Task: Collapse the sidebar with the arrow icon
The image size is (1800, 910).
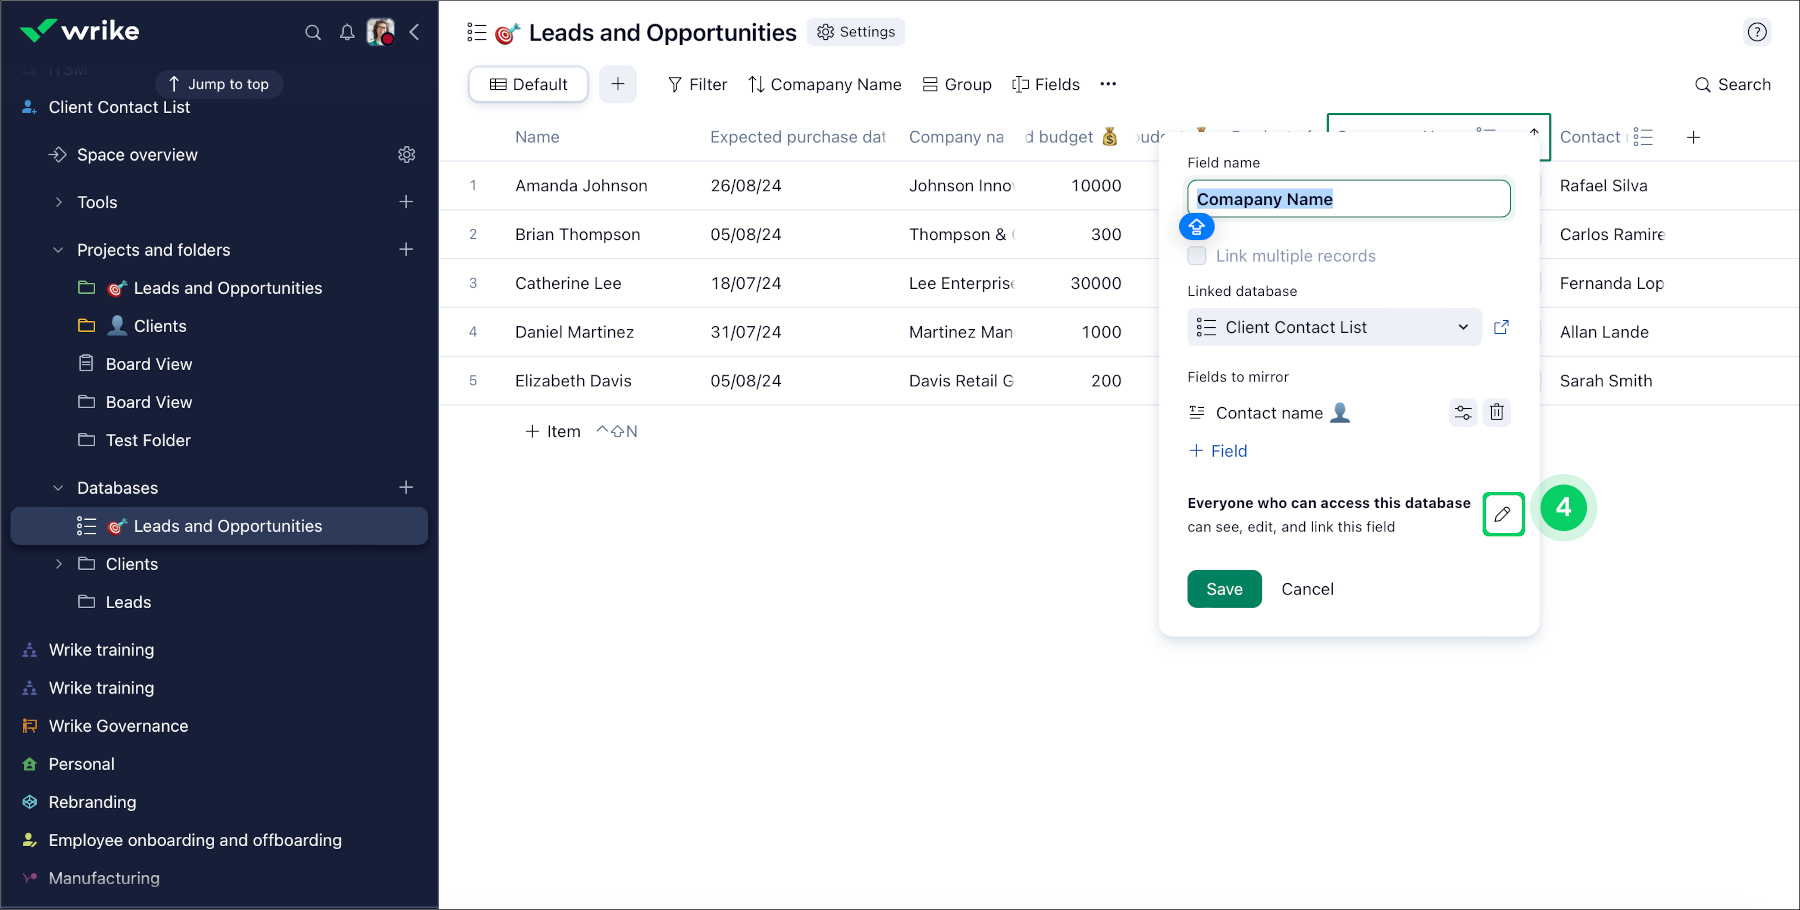Action: [414, 32]
